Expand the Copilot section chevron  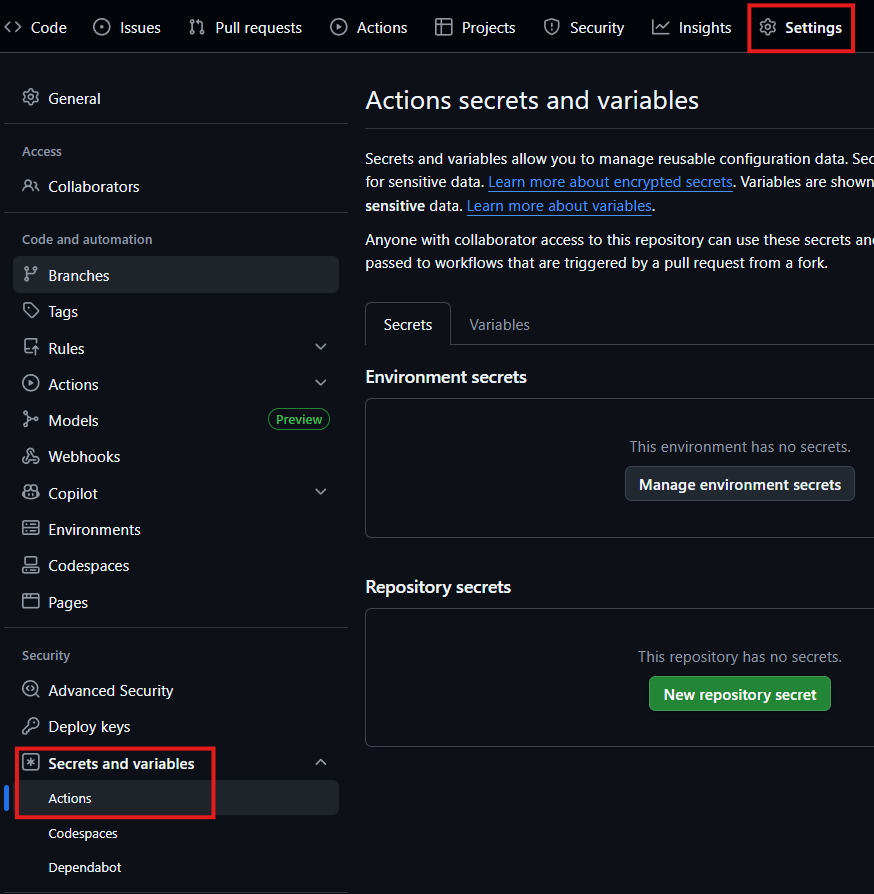coord(321,491)
